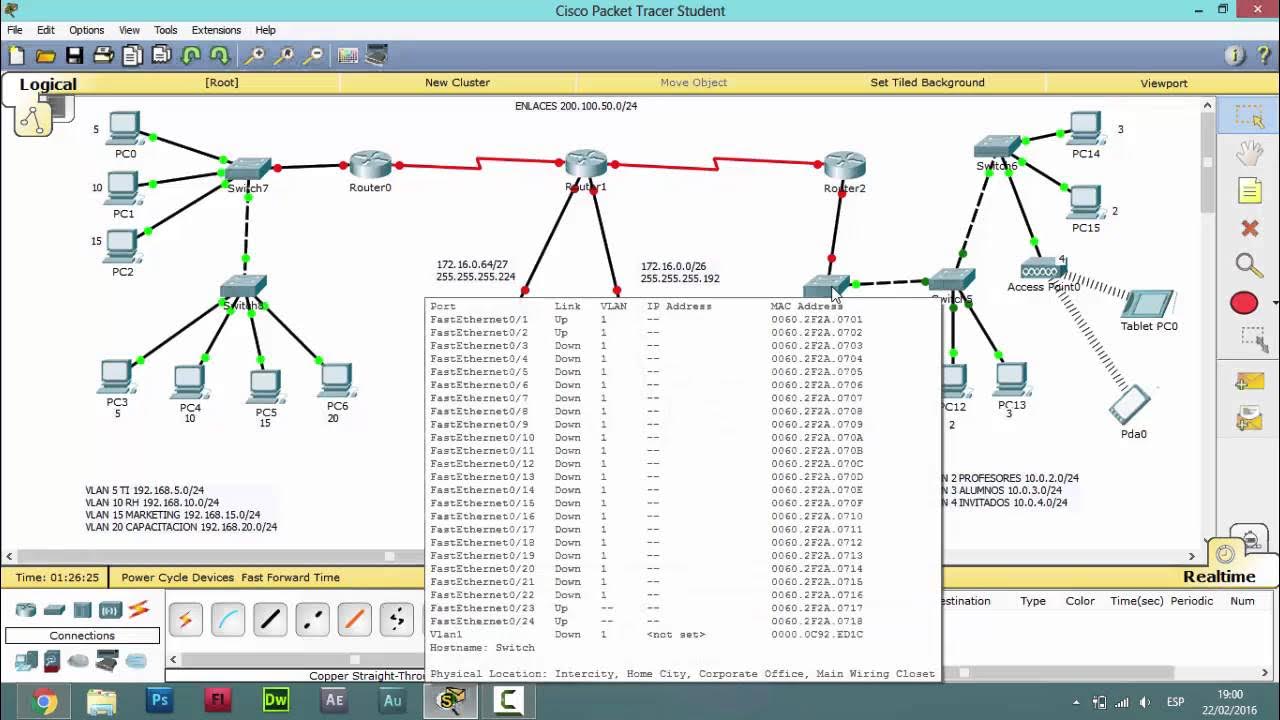Viewport: 1280px width, 720px height.
Task: Select Switches device category icon
Action: coord(54,610)
